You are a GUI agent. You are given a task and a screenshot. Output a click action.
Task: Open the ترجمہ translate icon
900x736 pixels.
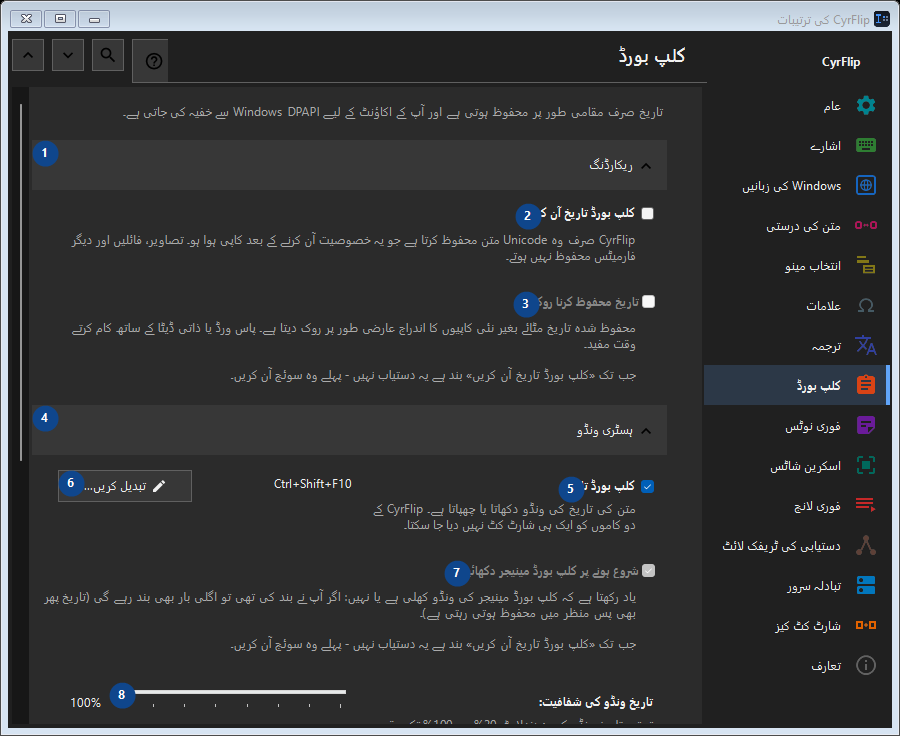866,345
